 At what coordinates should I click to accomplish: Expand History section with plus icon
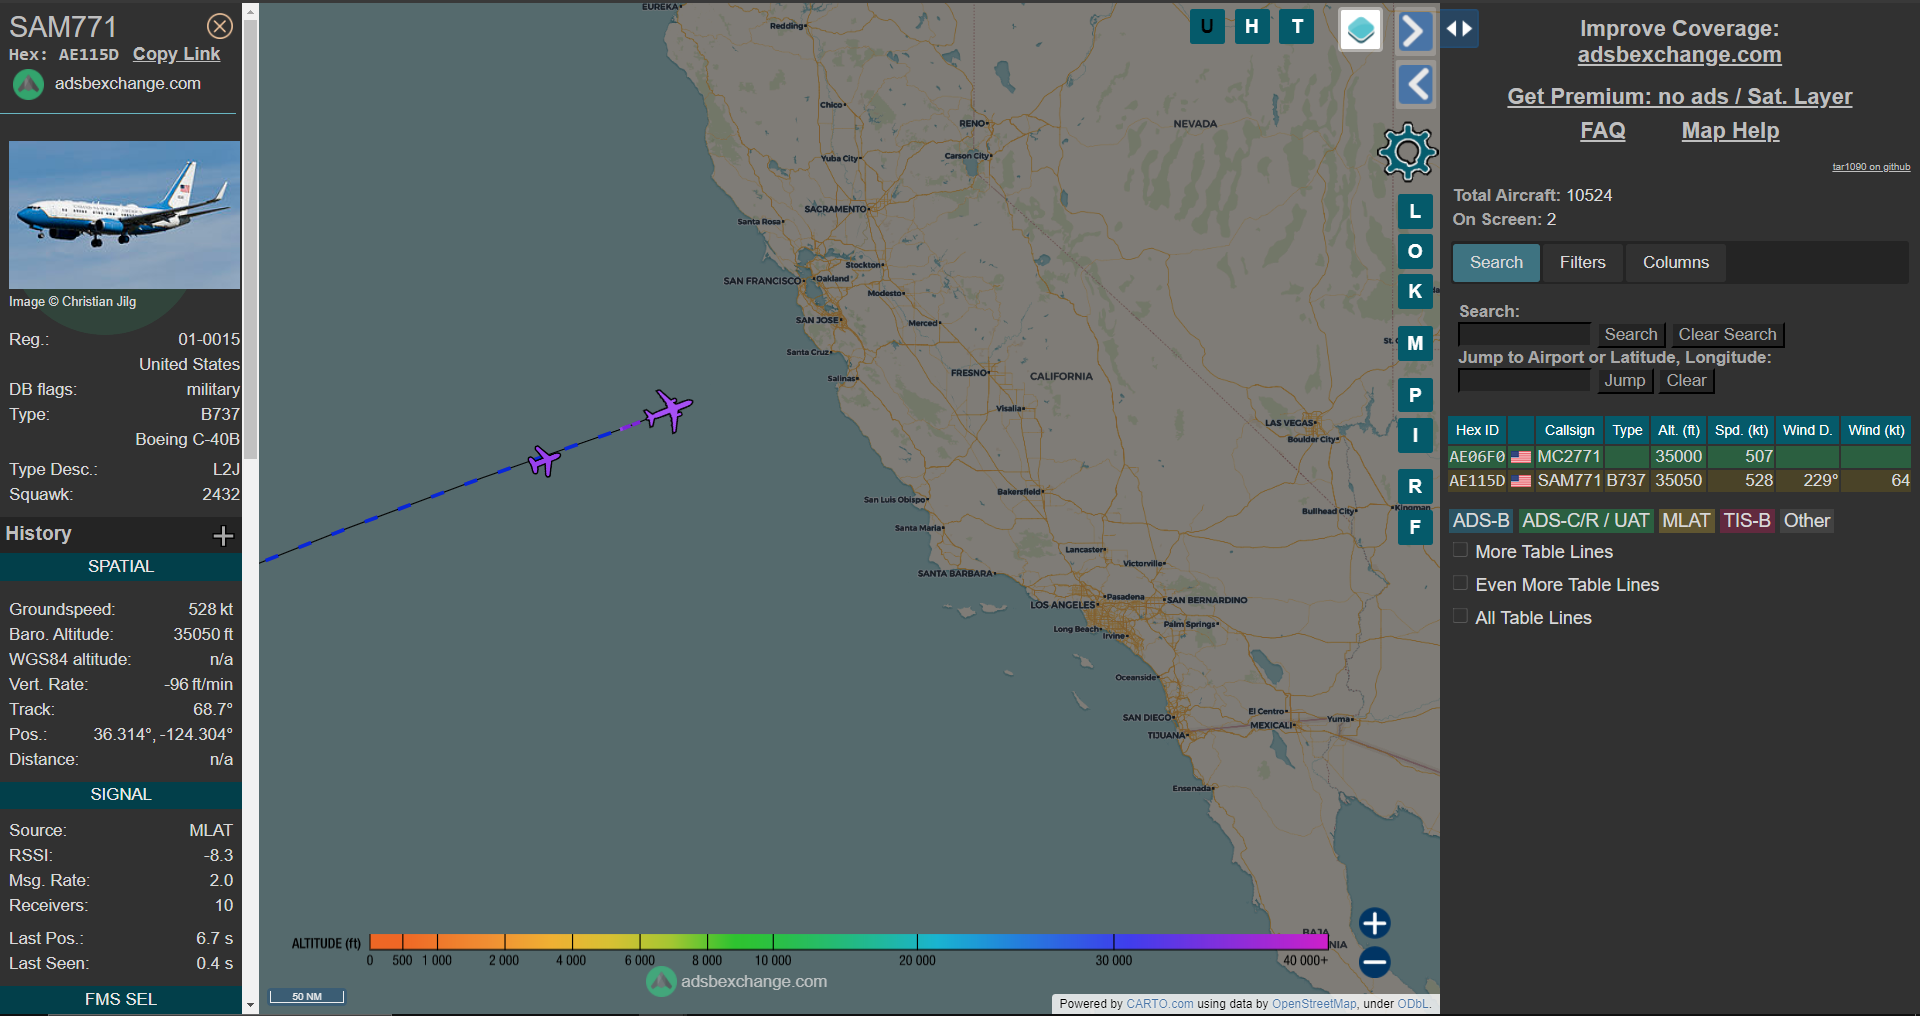coord(223,536)
